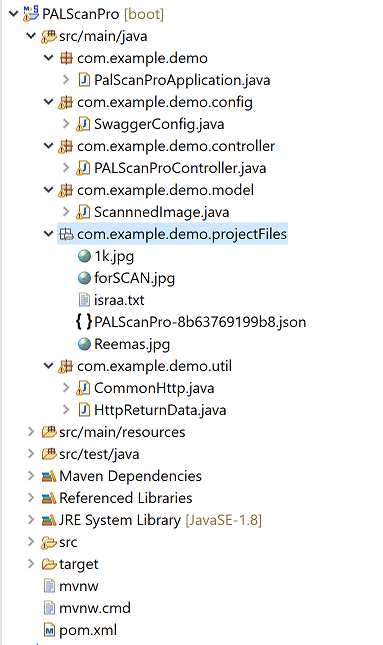Image resolution: width=383 pixels, height=645 pixels.
Task: Click the Referenced Libraries icon
Action: [49, 498]
